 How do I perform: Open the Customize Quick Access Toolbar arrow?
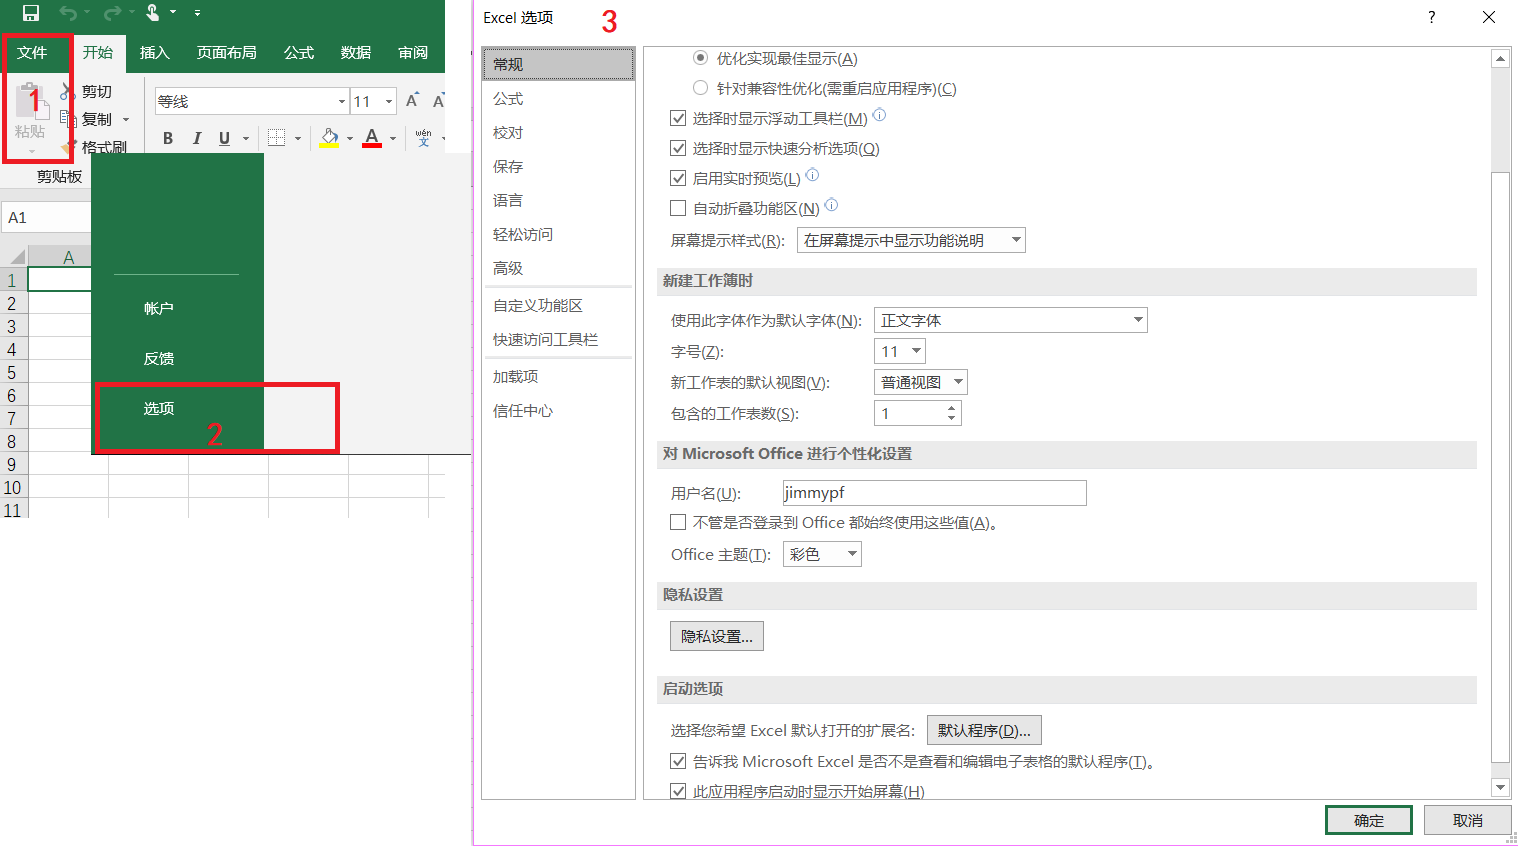(197, 13)
